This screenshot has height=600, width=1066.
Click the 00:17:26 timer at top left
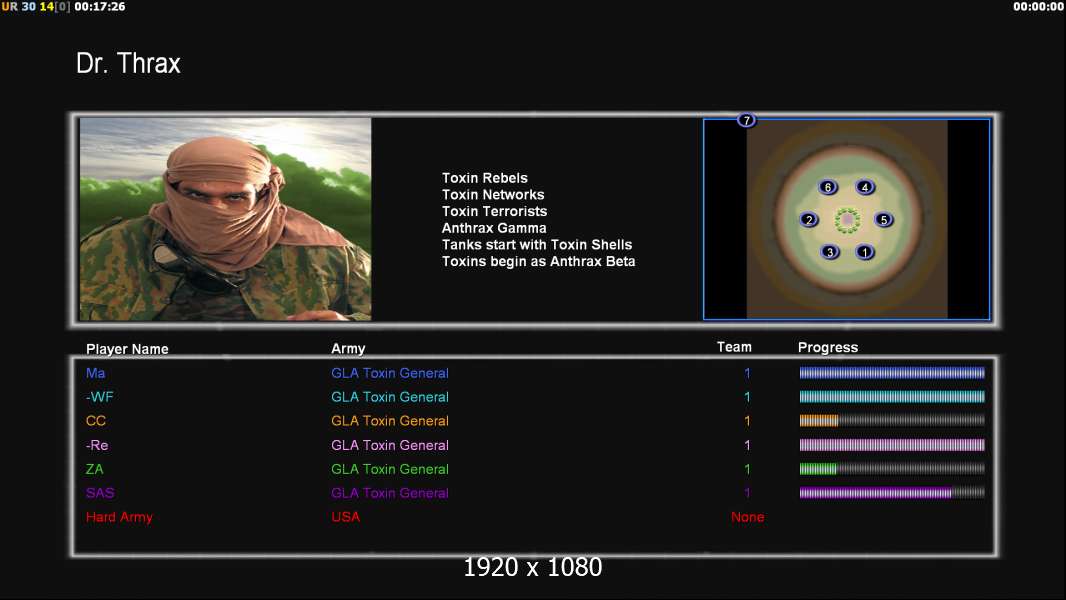click(99, 7)
